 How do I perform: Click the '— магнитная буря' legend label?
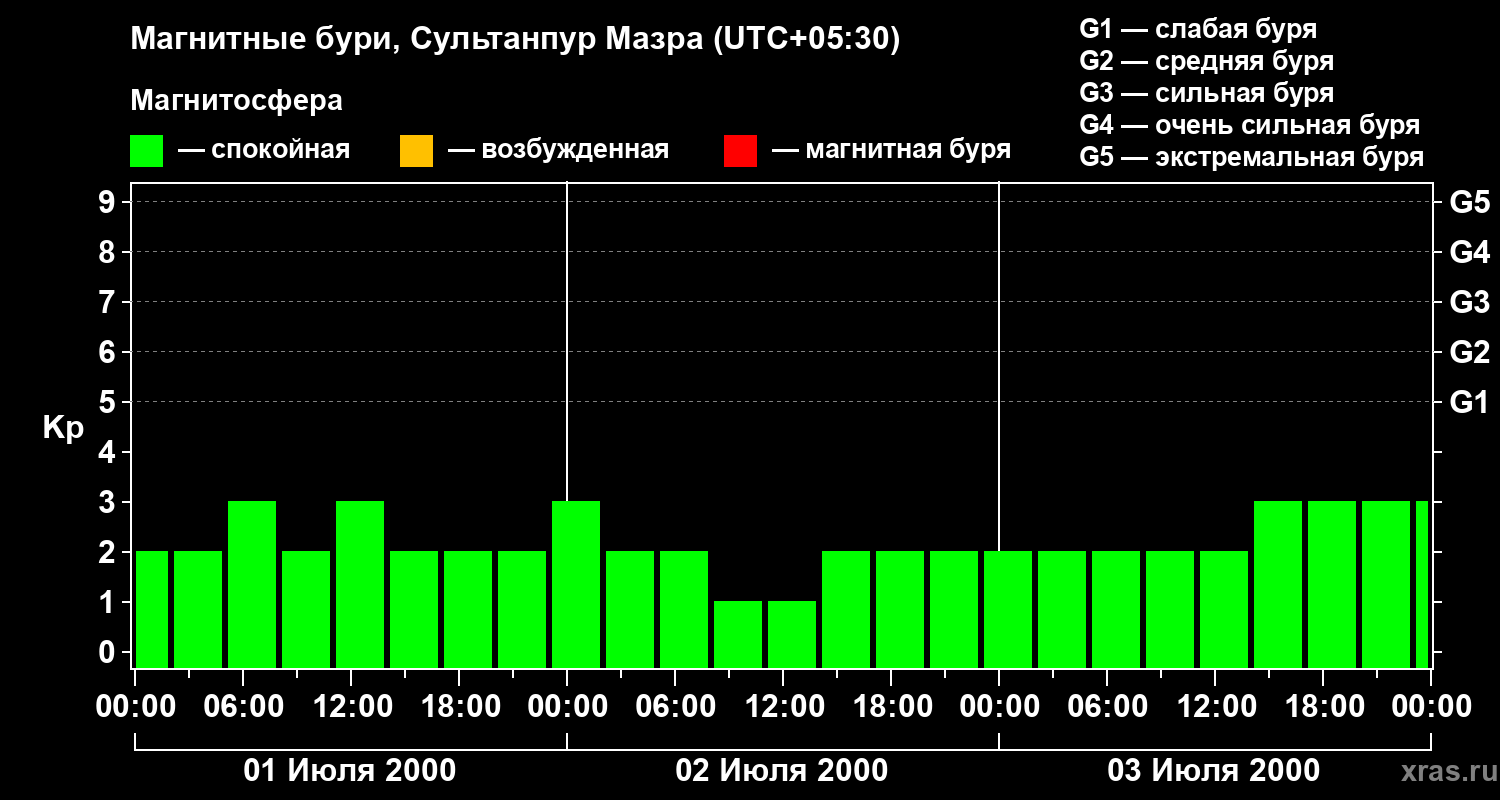point(891,150)
